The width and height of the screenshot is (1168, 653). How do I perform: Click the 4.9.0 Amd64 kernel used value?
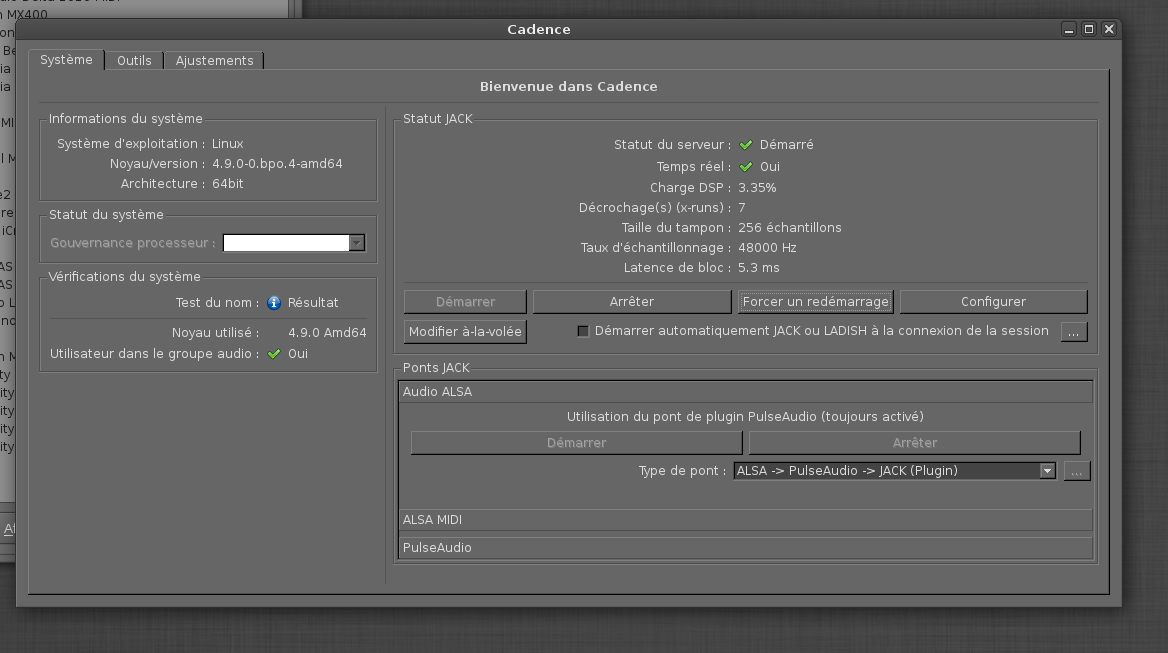tap(327, 333)
